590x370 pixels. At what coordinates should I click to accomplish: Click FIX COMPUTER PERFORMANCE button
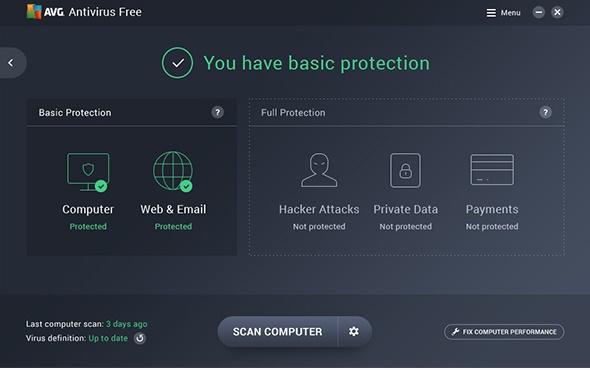(504, 332)
